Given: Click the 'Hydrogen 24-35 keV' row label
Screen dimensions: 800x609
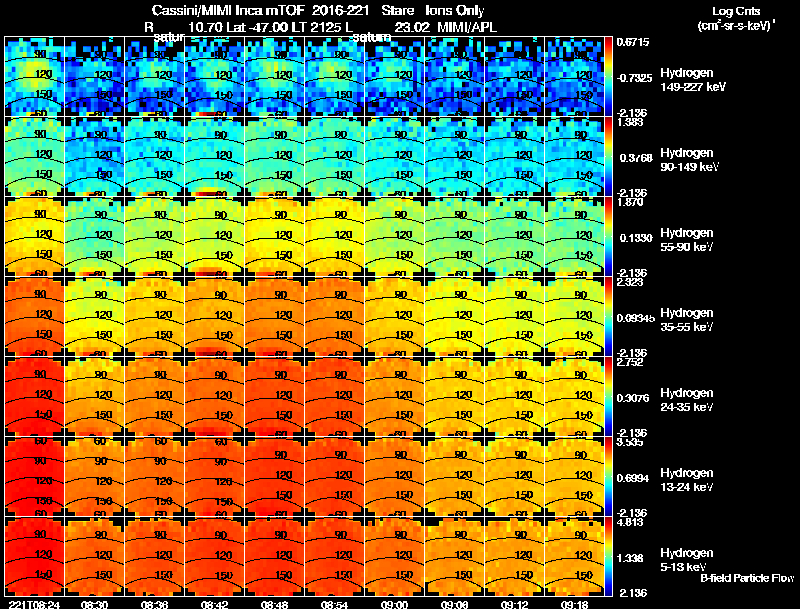Looking at the screenshot, I should pos(687,400).
